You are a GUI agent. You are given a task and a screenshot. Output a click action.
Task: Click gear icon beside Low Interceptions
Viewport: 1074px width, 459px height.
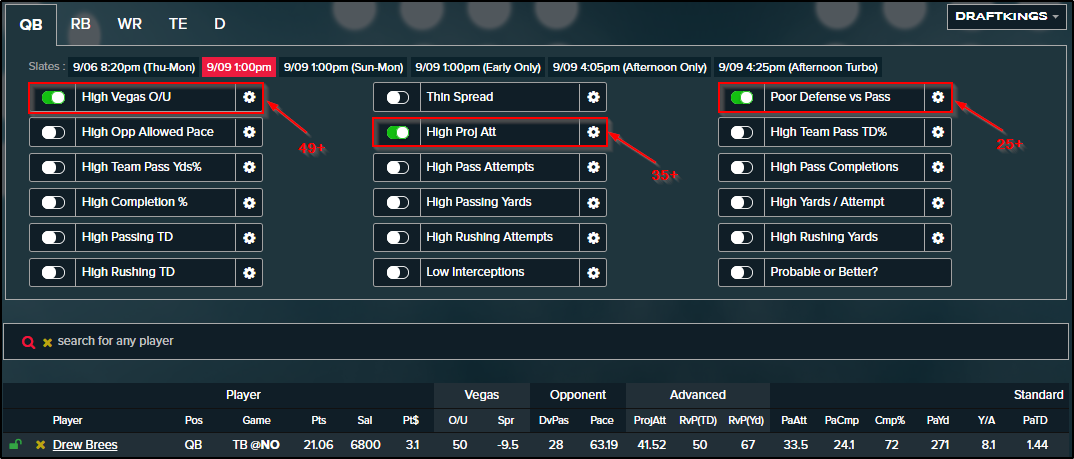coord(593,272)
